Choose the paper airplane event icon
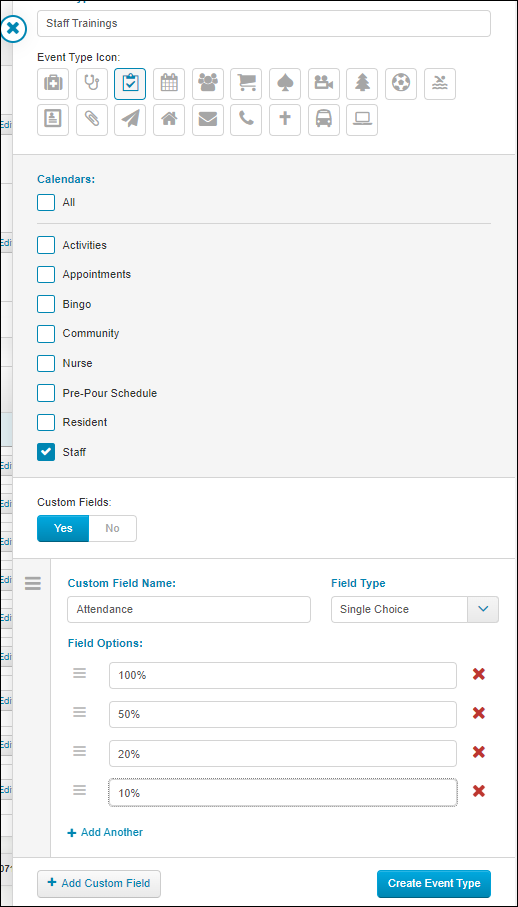 pyautogui.click(x=130, y=120)
